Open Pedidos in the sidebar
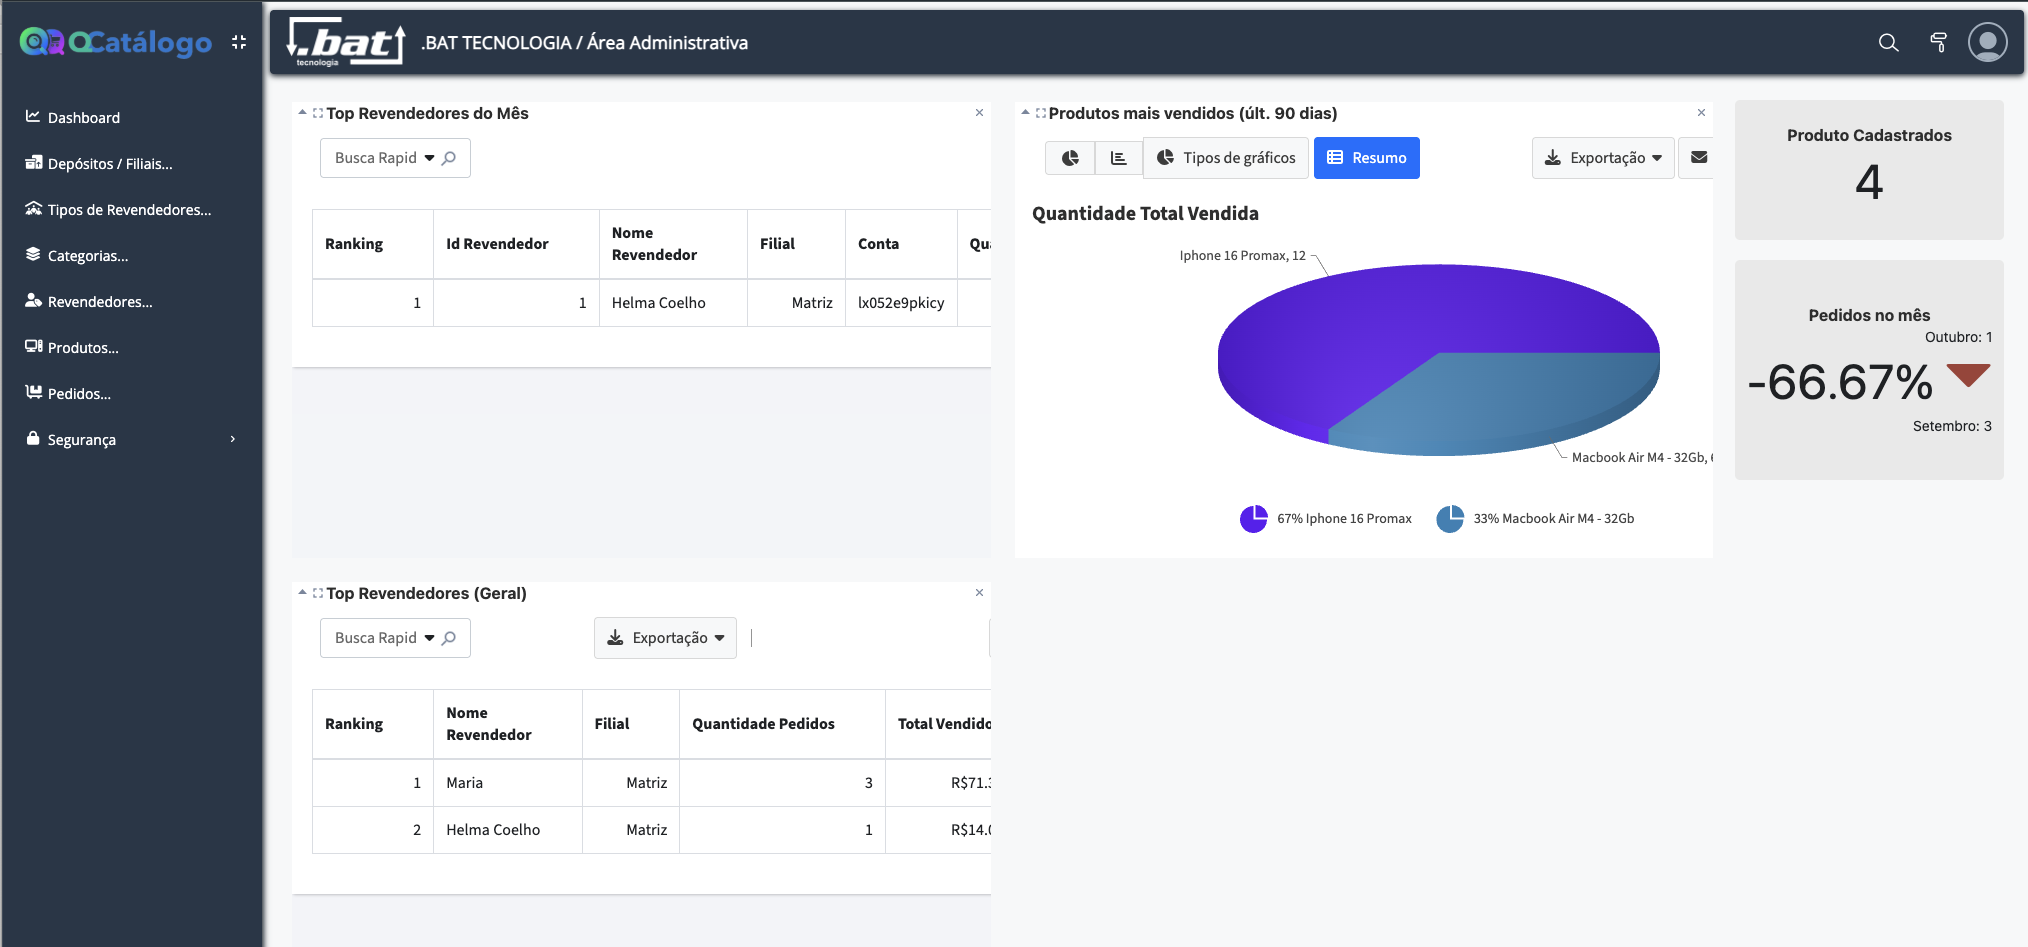Viewport: 2028px width, 947px height. click(79, 393)
